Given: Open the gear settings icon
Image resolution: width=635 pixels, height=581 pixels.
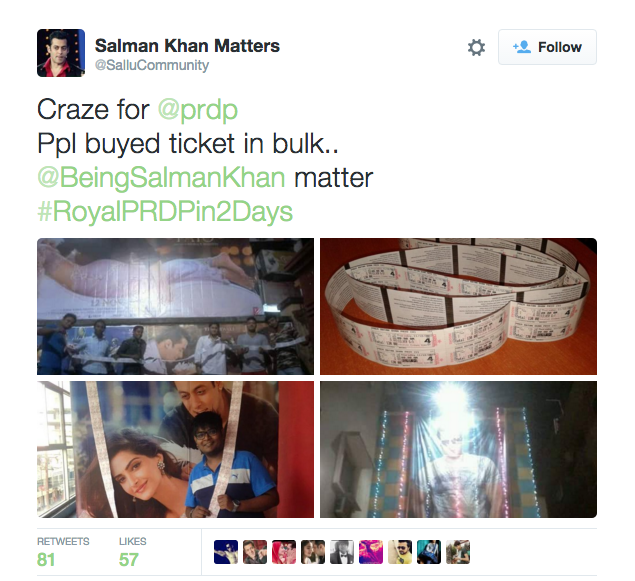Looking at the screenshot, I should (476, 47).
